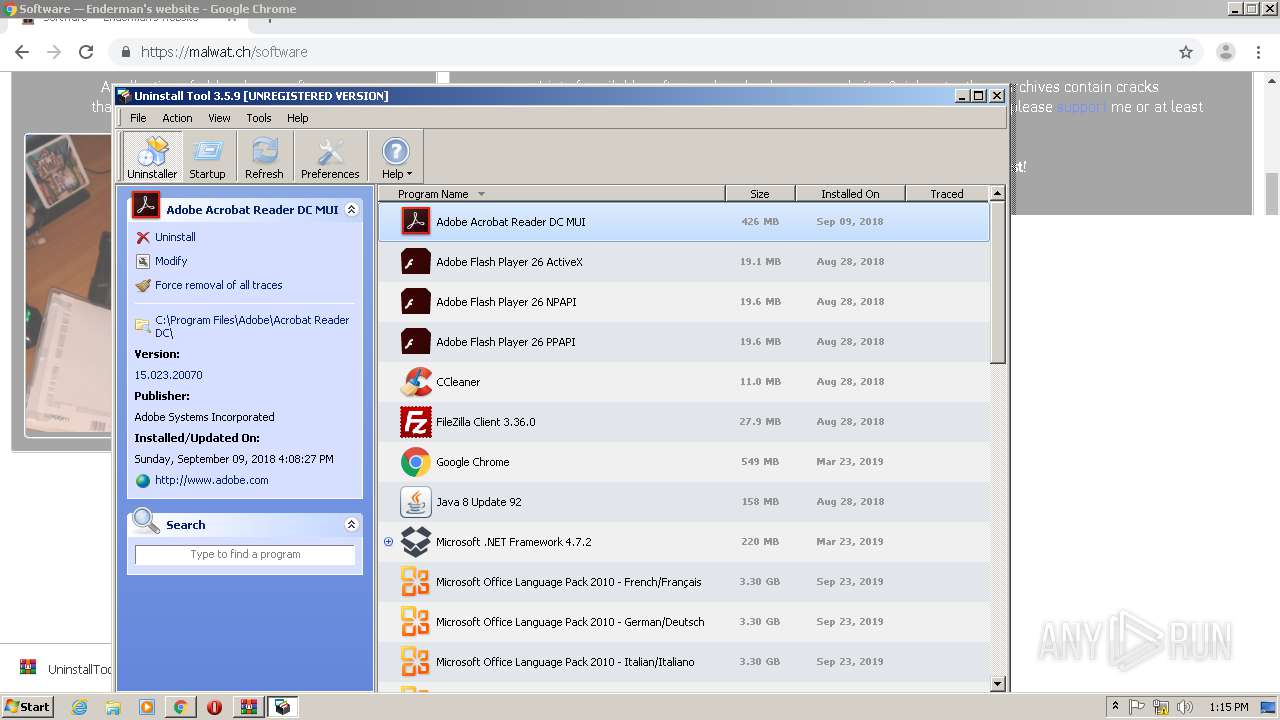Select the Adobe Acrobat Reader DC MUI icon
Image resolution: width=1280 pixels, height=720 pixels.
click(x=416, y=221)
